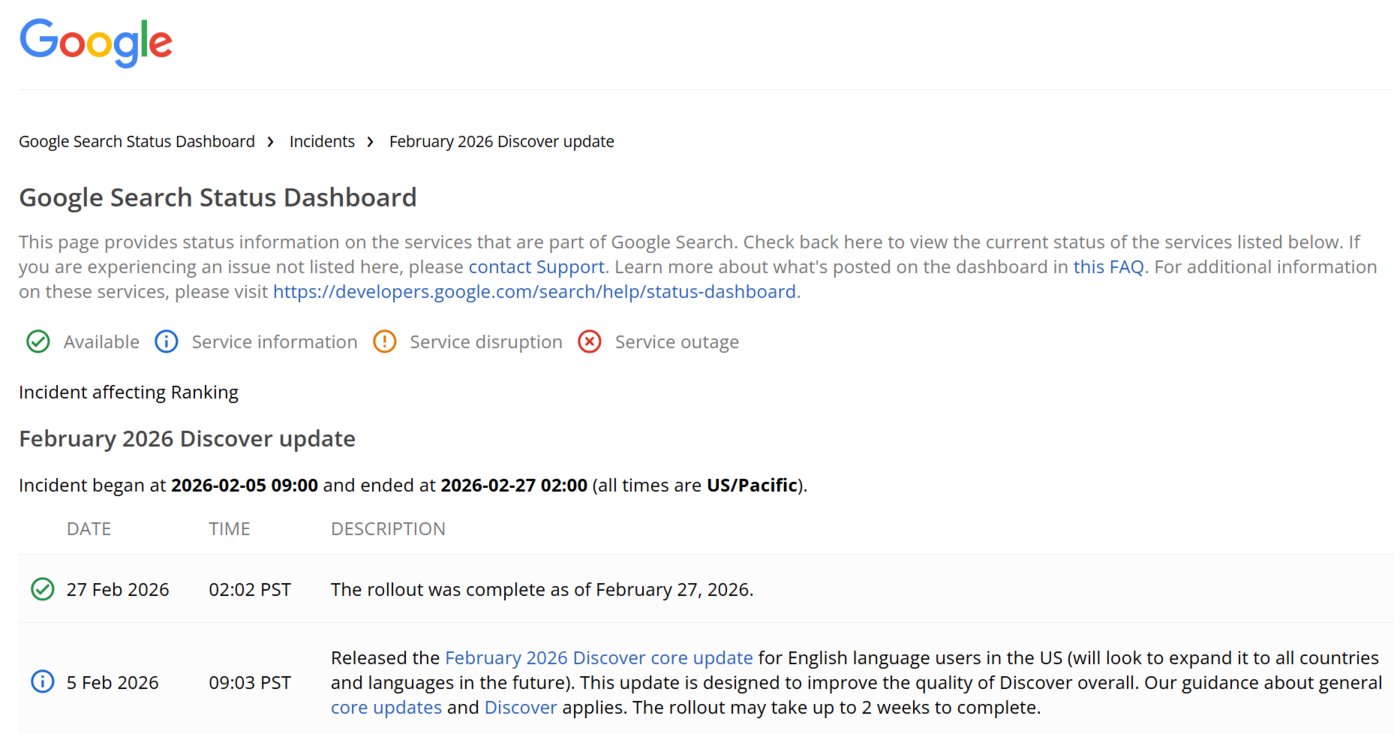Visit the status-dashboard developers URL
1400x734 pixels.
pyautogui.click(x=534, y=291)
